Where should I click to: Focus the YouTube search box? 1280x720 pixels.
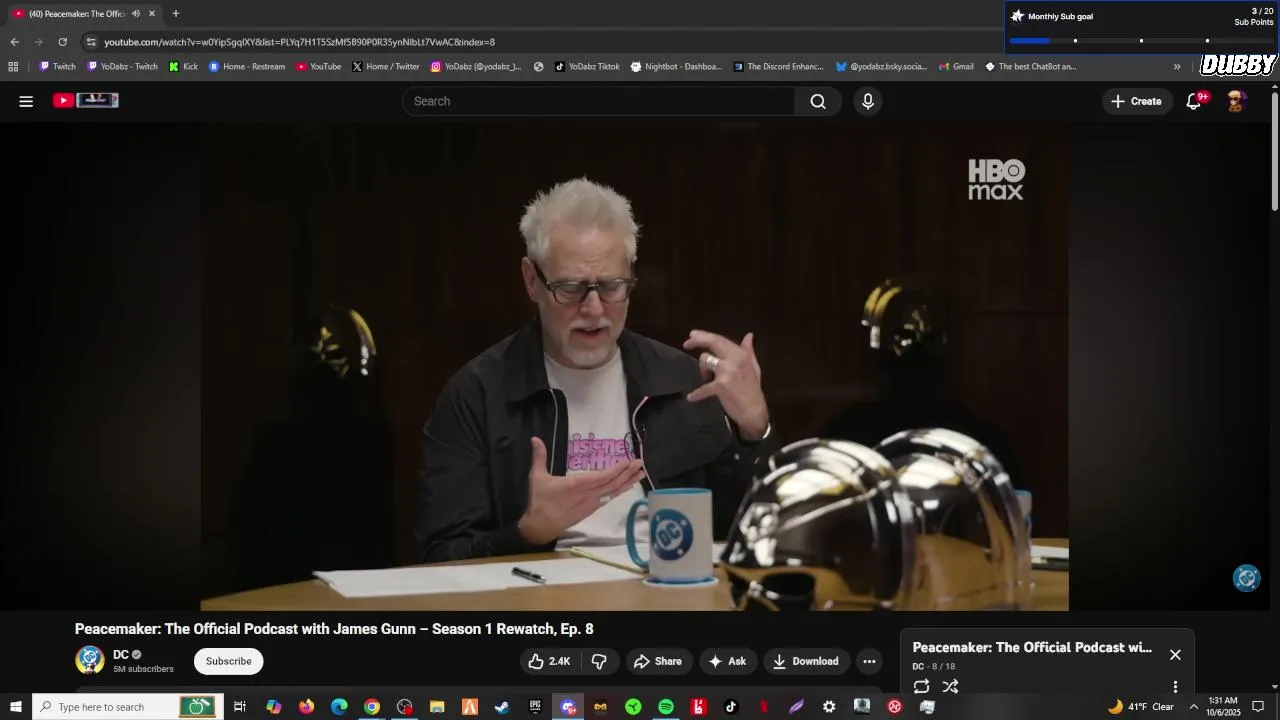pos(600,101)
